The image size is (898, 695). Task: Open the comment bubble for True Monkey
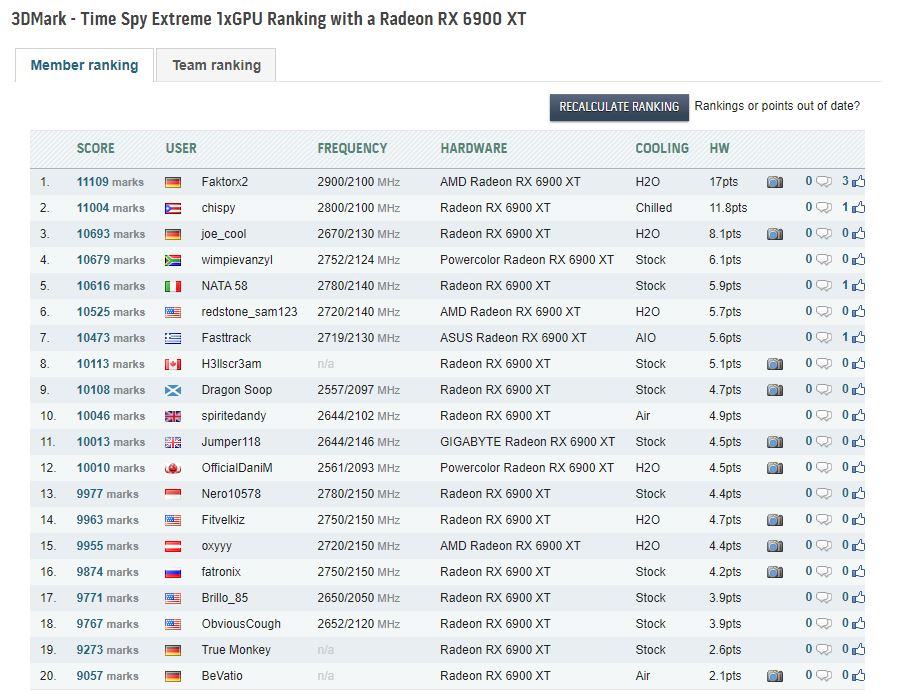[824, 650]
